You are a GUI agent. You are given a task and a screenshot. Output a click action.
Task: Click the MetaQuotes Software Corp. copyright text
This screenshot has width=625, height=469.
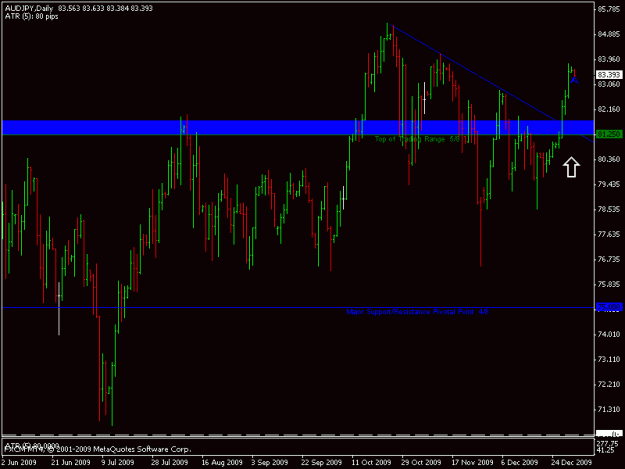click(x=97, y=449)
